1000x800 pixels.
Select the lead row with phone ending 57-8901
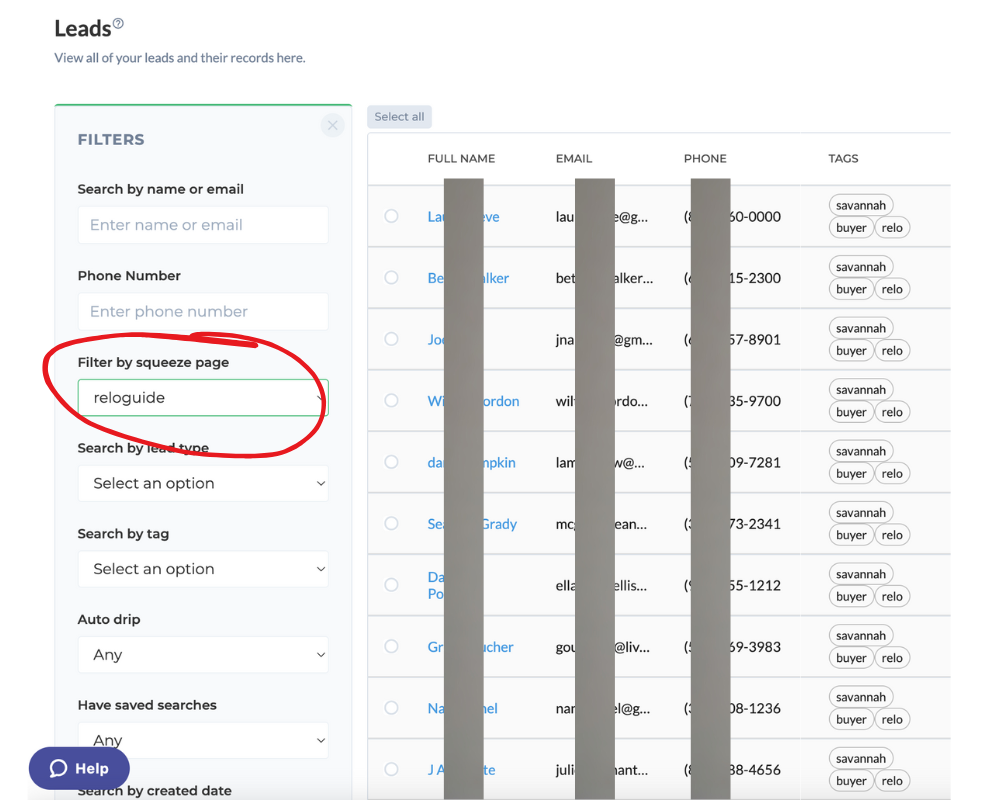click(x=392, y=339)
